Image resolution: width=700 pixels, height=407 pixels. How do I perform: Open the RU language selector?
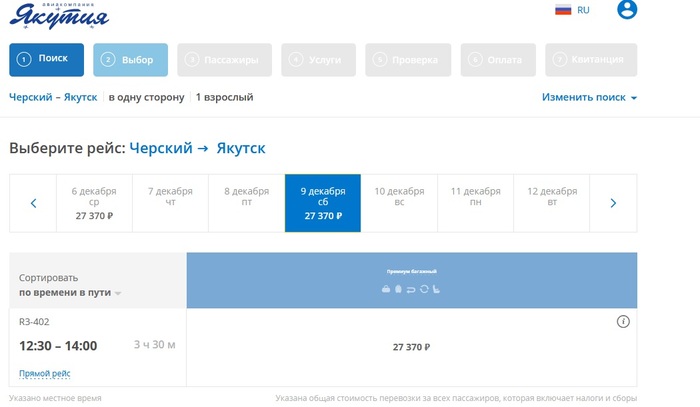point(583,10)
